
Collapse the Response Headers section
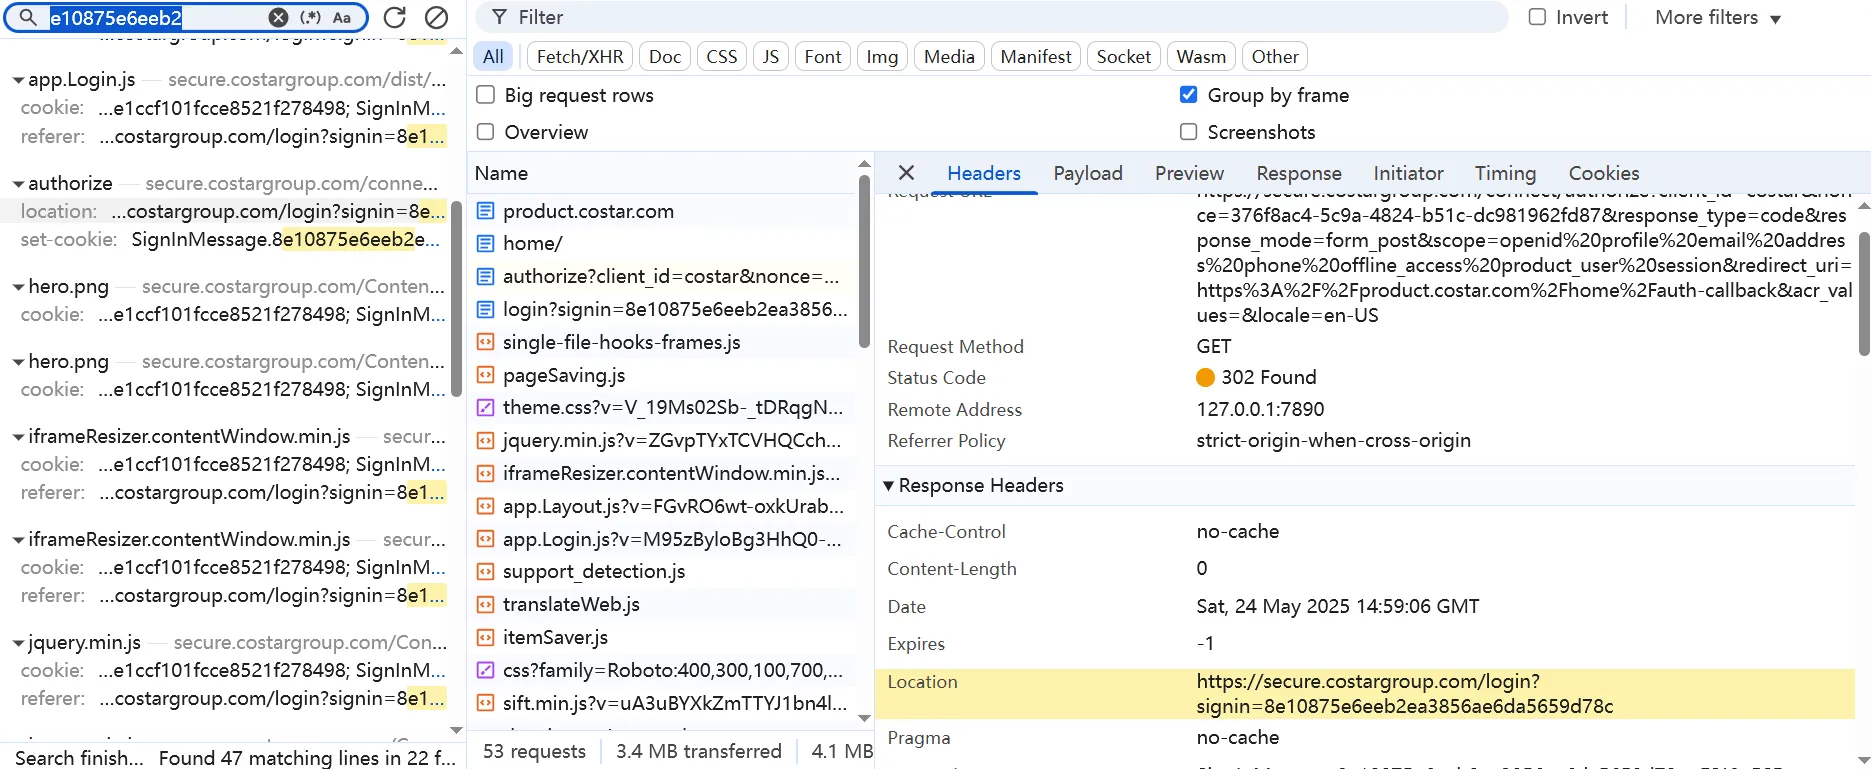pyautogui.click(x=888, y=485)
